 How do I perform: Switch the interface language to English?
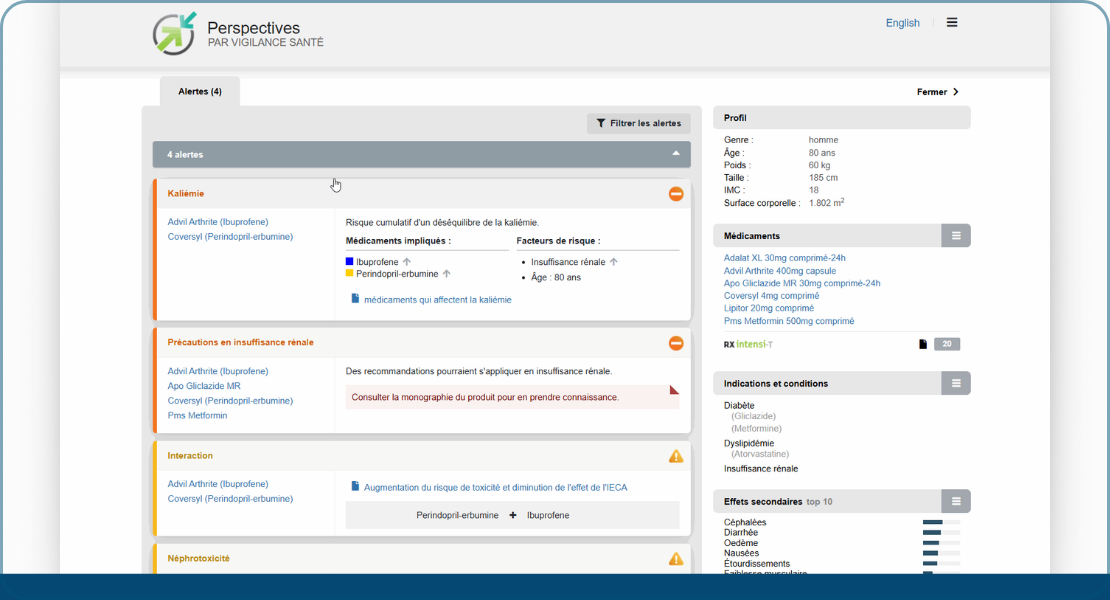click(901, 22)
